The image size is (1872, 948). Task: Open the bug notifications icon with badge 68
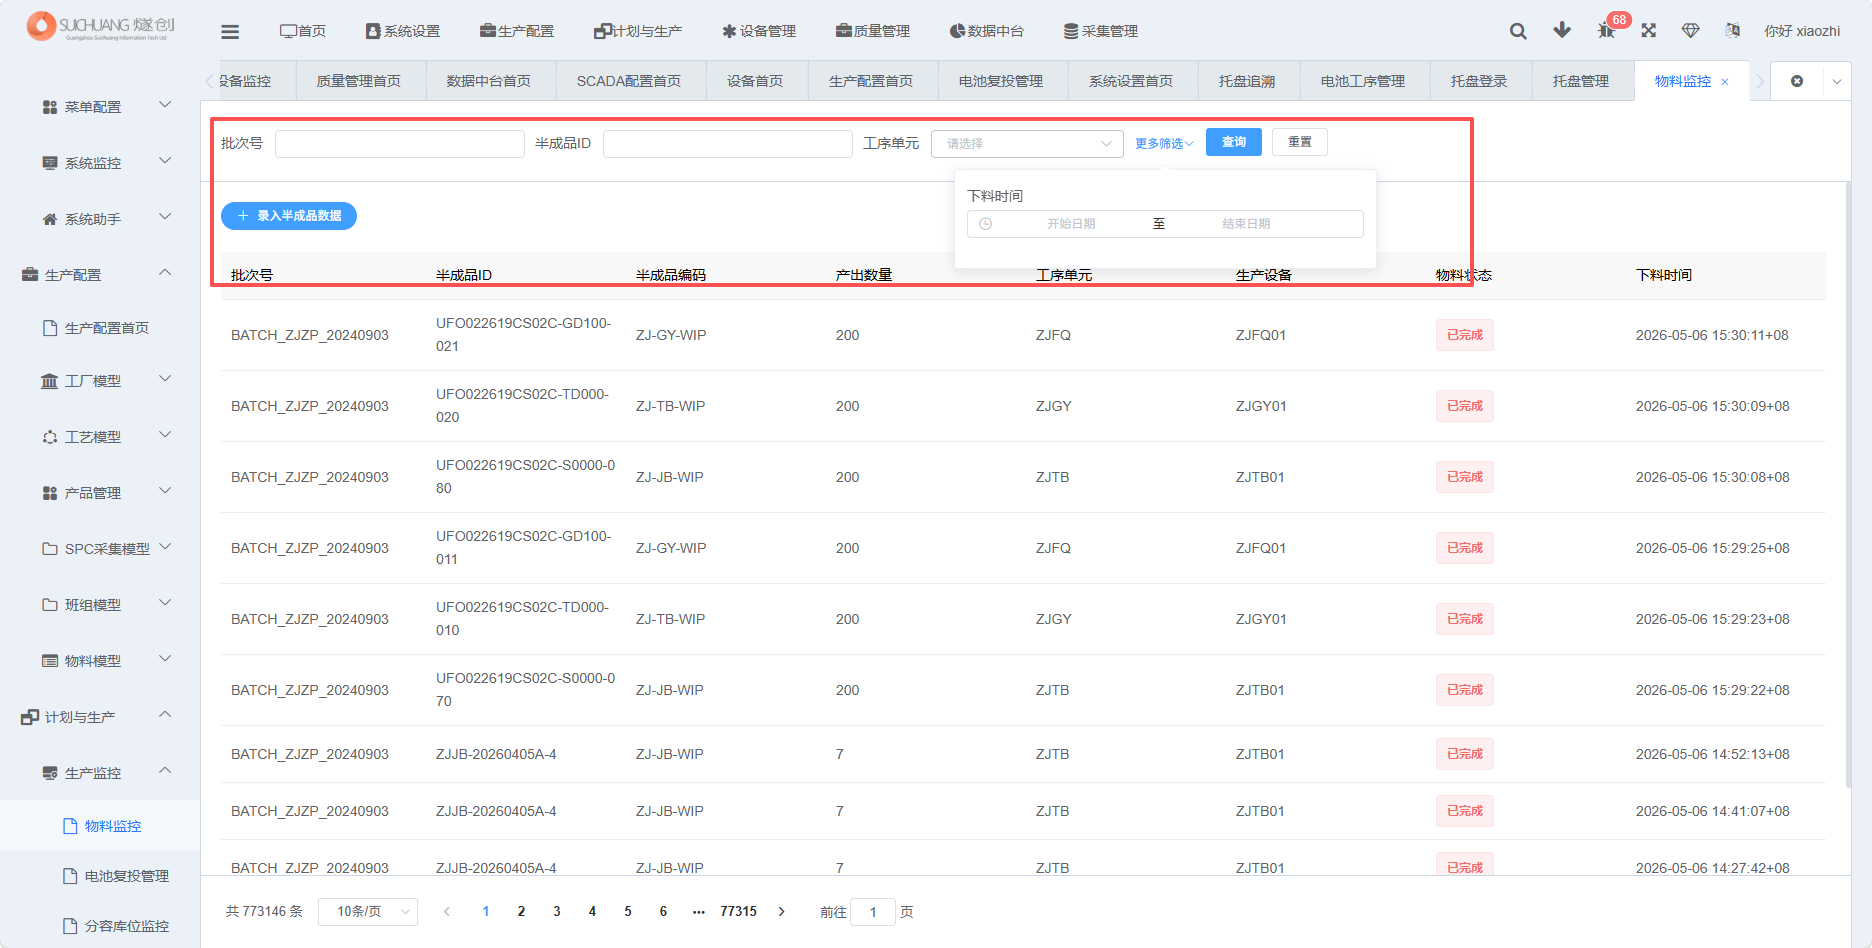point(1607,31)
